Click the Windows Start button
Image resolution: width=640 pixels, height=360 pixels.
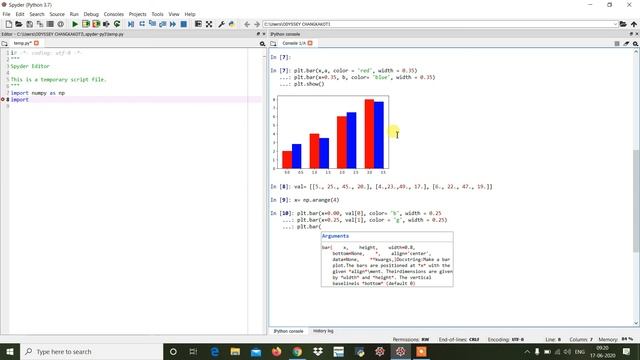[10, 351]
